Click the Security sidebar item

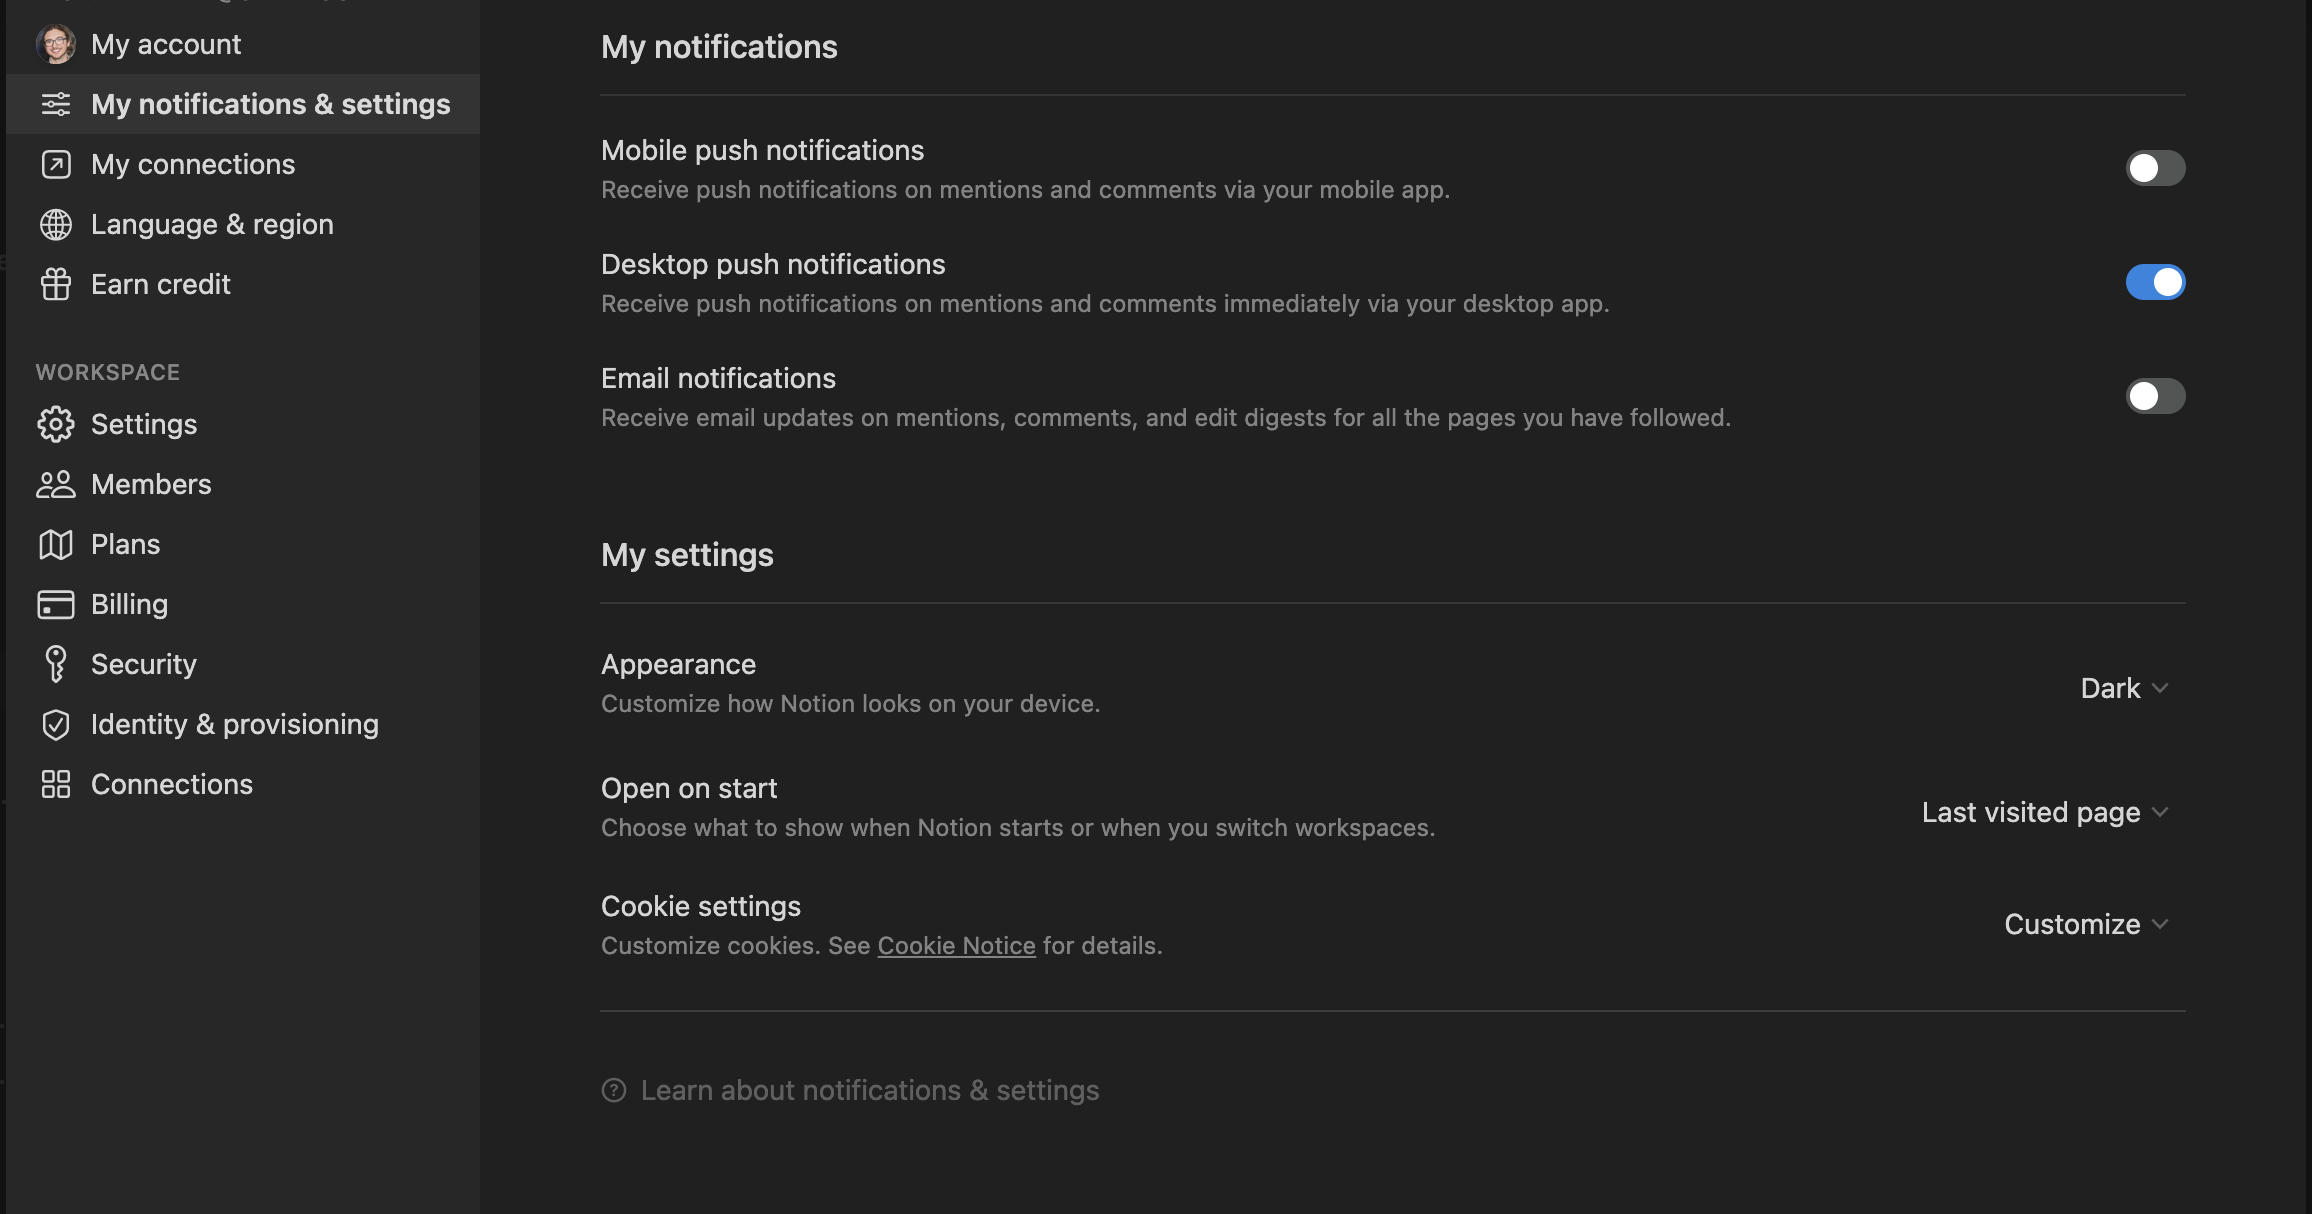pos(144,664)
